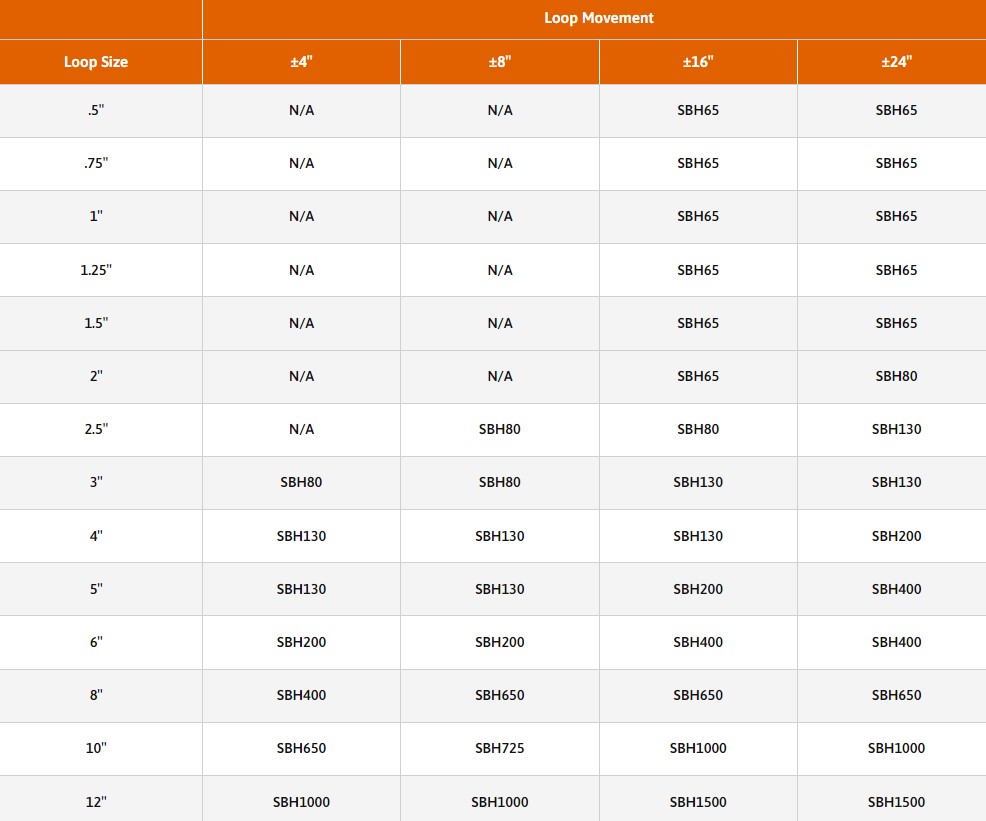
Task: Select SBH400 in the 8" row
Action: click(301, 695)
